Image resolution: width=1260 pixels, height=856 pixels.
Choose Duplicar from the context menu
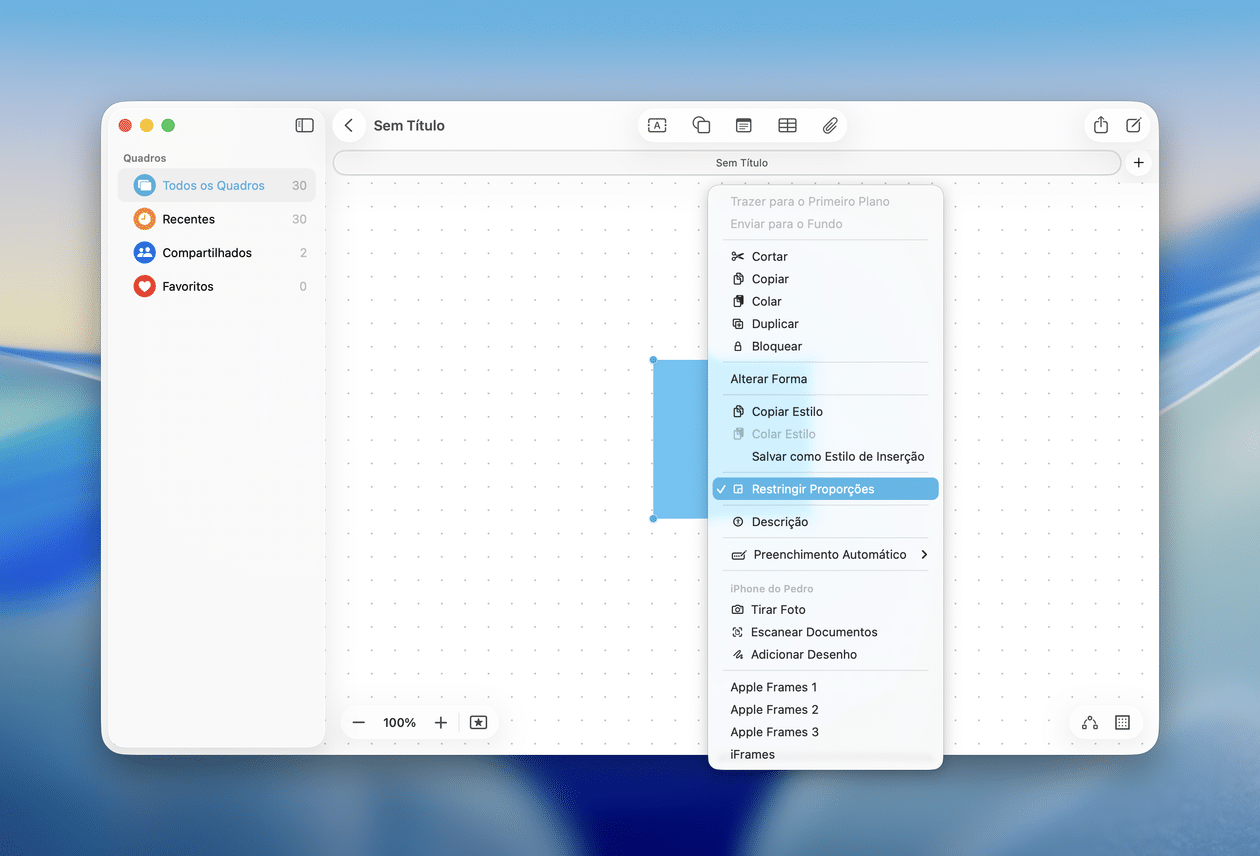pos(774,324)
